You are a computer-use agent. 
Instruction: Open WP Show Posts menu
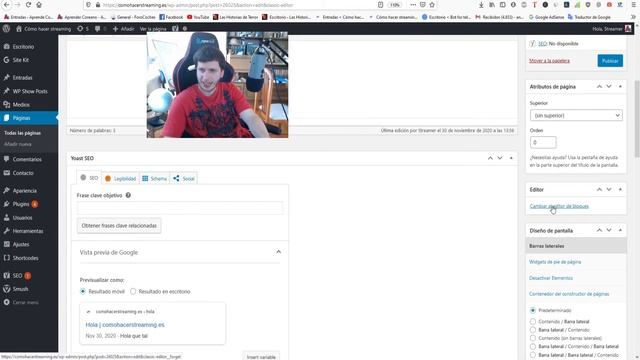pyautogui.click(x=29, y=91)
